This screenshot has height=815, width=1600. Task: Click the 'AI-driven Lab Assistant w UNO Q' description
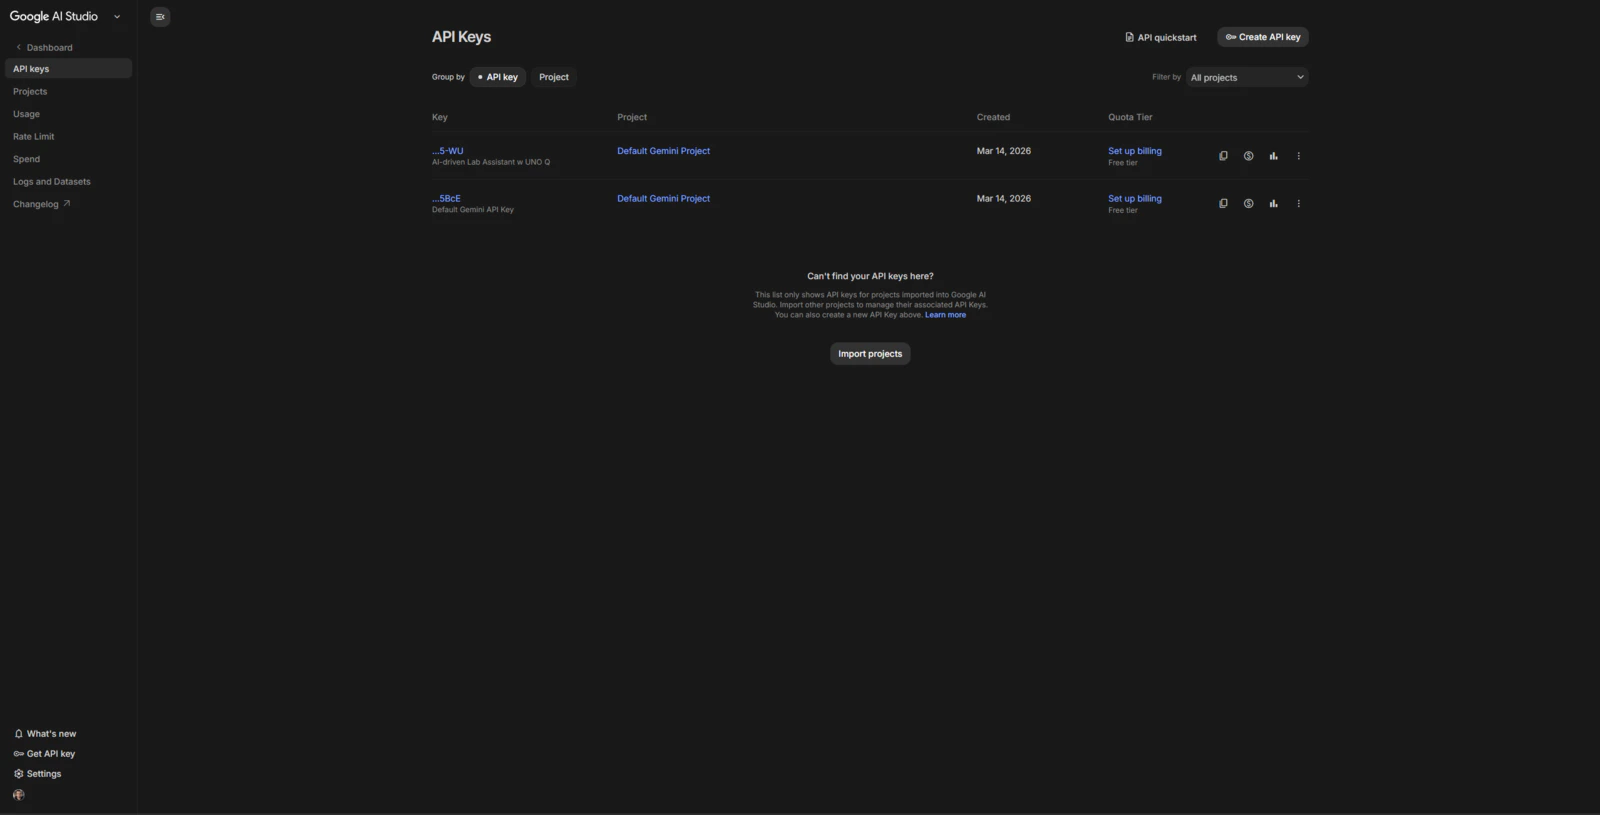click(491, 162)
